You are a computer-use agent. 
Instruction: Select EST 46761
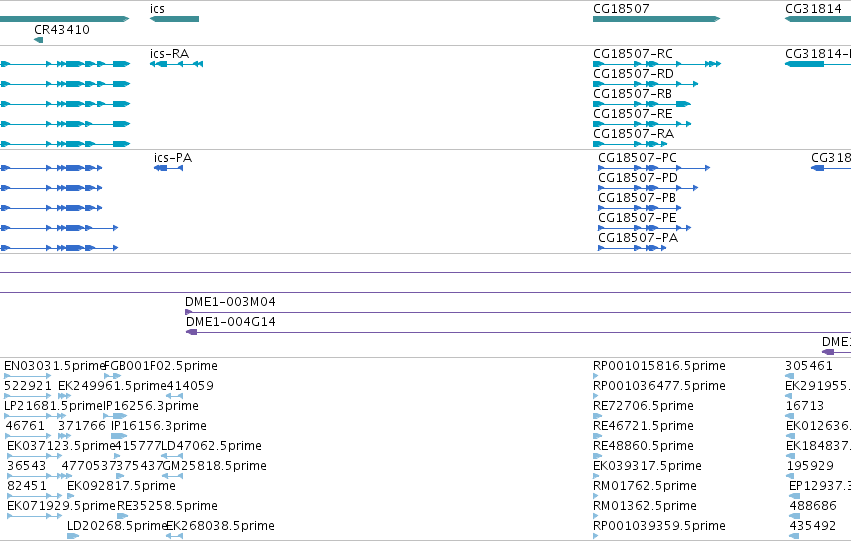tap(26, 426)
